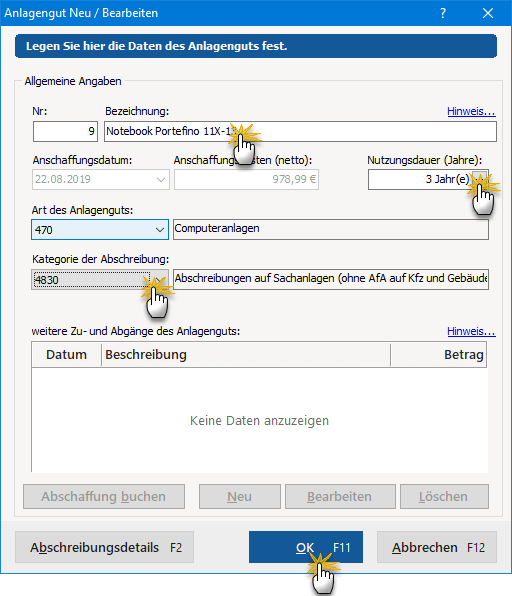Click the Bearbeiten button
Screen dimensions: 512x596
tap(340, 496)
